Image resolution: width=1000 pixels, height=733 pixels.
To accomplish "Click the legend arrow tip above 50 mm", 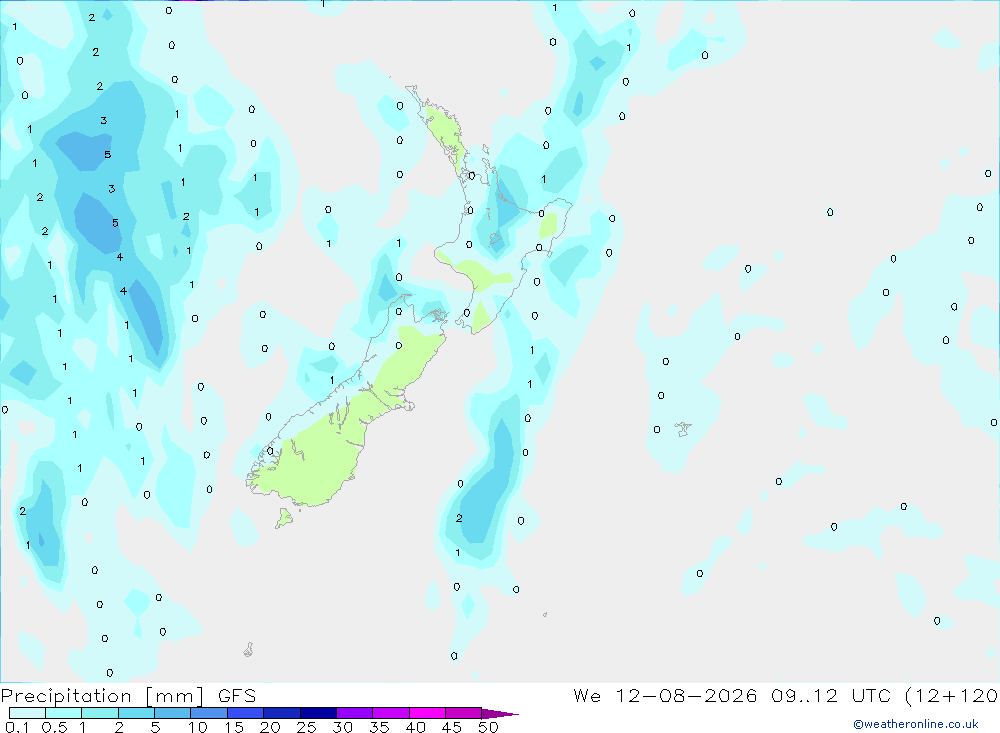I will [x=500, y=714].
